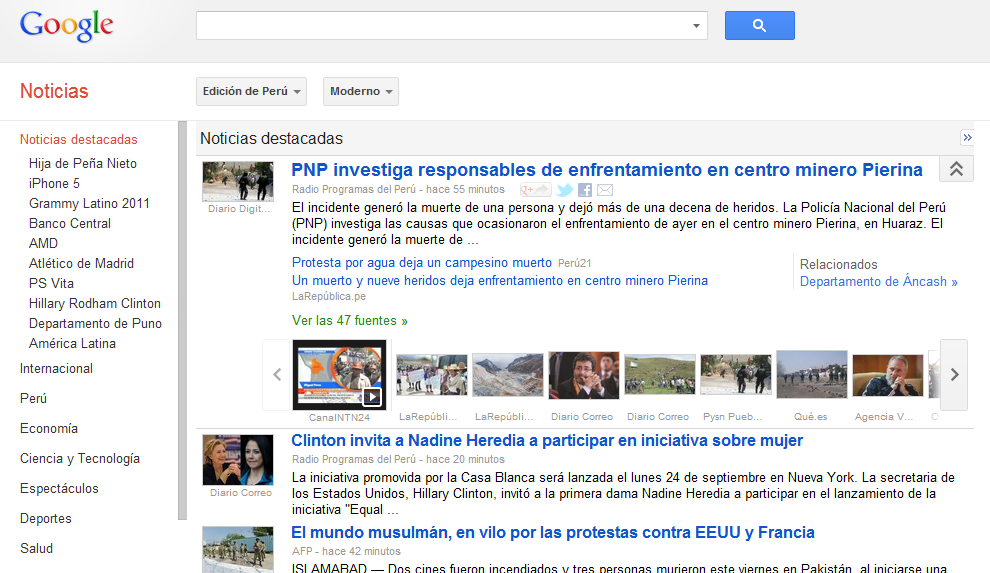Screen dimensions: 990x573
Task: Select Banco Central topic
Action: point(69,223)
